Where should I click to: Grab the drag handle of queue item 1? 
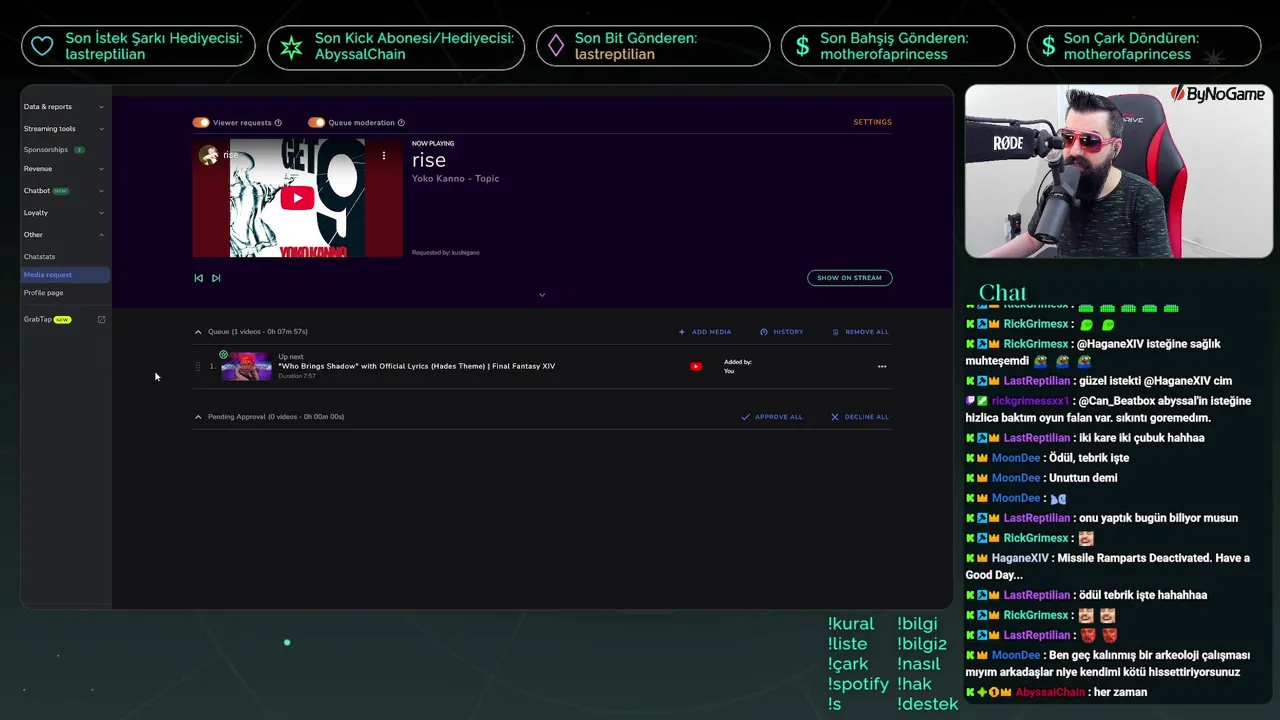[x=197, y=366]
